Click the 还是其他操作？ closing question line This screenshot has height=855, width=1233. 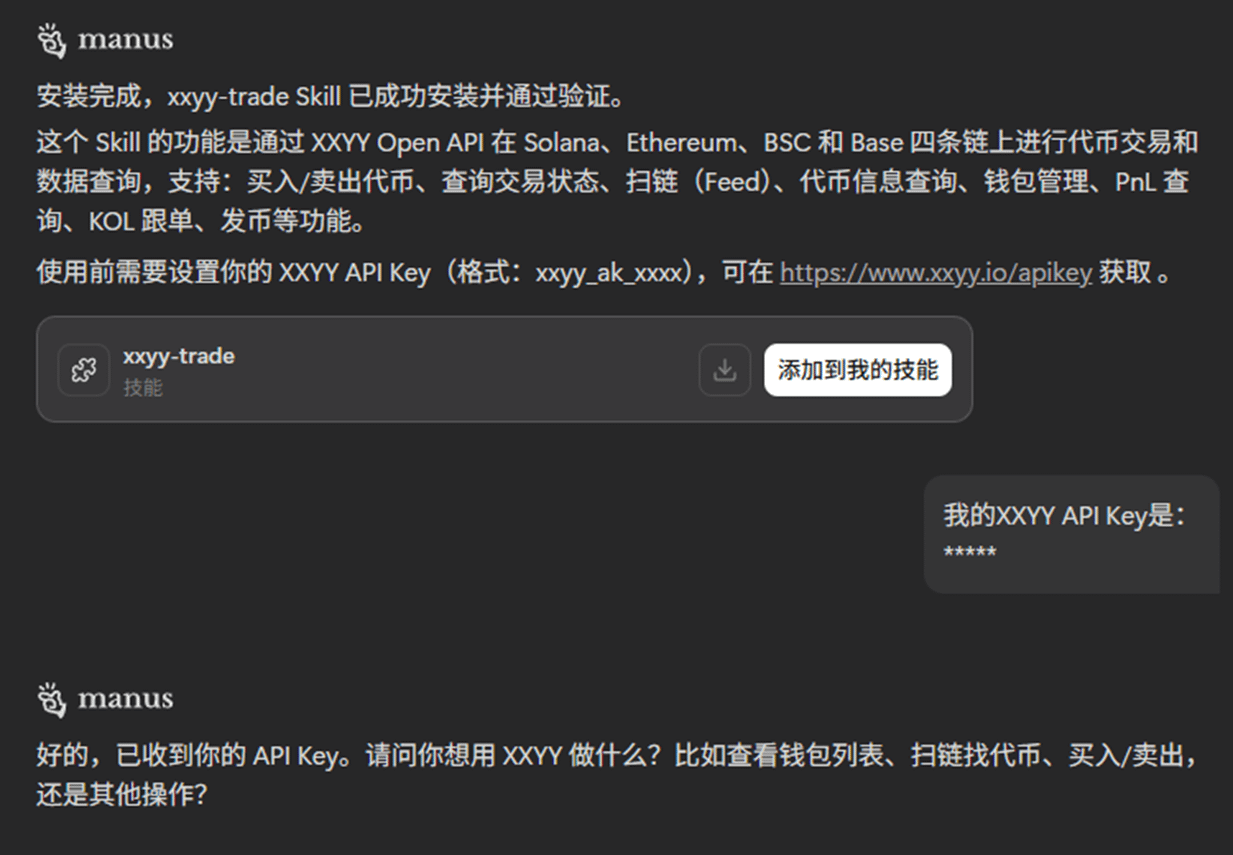pyautogui.click(x=122, y=795)
